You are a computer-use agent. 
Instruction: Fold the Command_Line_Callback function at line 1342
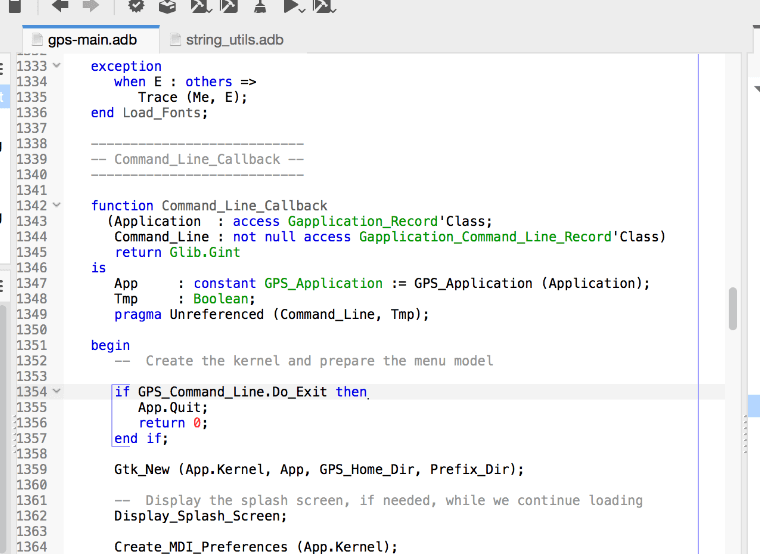(x=56, y=205)
